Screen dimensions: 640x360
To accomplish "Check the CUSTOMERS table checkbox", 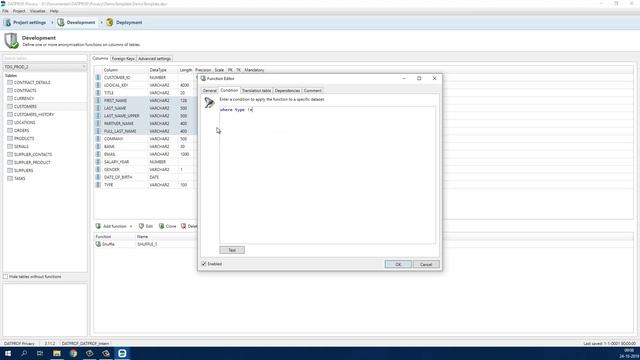I will (10, 106).
